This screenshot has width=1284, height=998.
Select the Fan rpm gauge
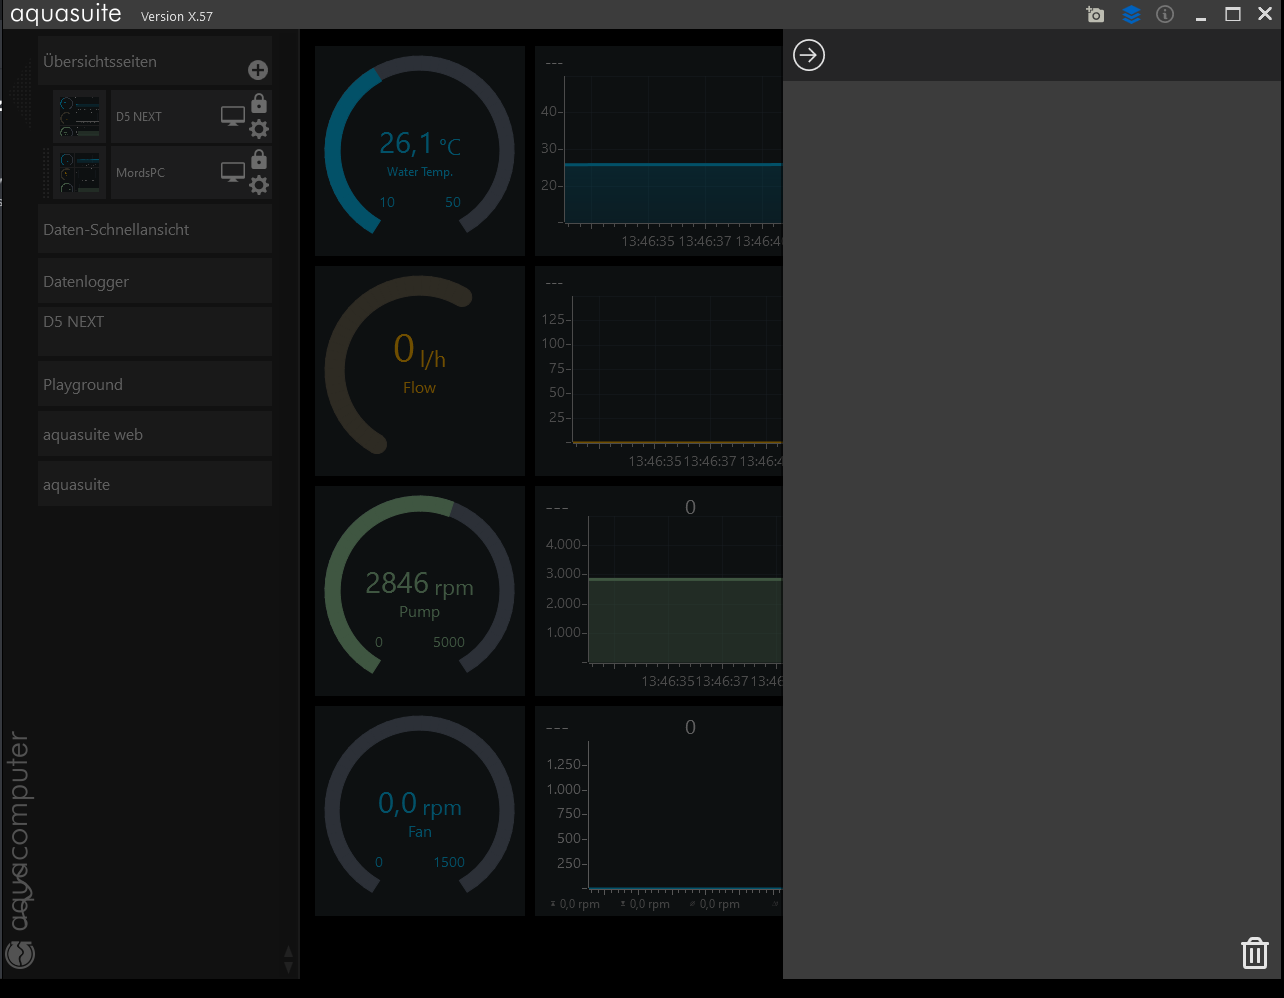point(420,811)
